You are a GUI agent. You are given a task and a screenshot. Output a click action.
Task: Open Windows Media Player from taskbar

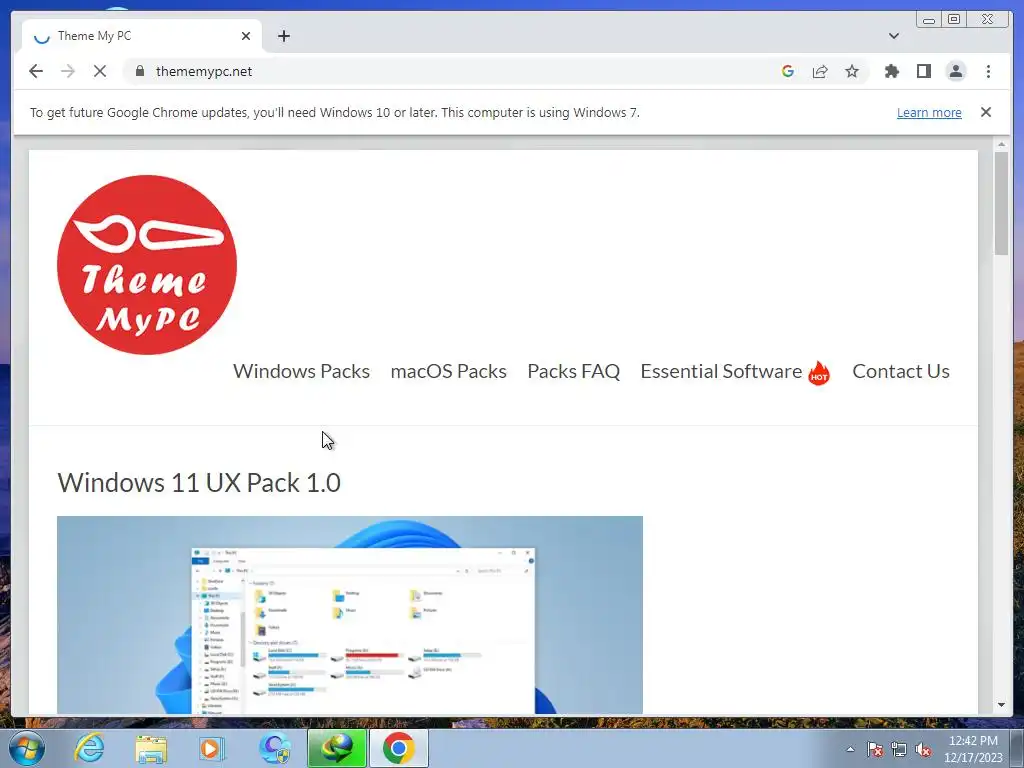pyautogui.click(x=212, y=748)
